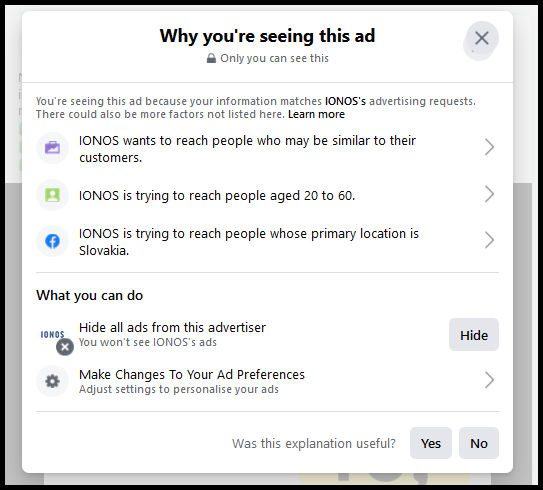The image size is (543, 490).
Task: Expand the Ad Preferences chevron arrow
Action: coord(489,380)
